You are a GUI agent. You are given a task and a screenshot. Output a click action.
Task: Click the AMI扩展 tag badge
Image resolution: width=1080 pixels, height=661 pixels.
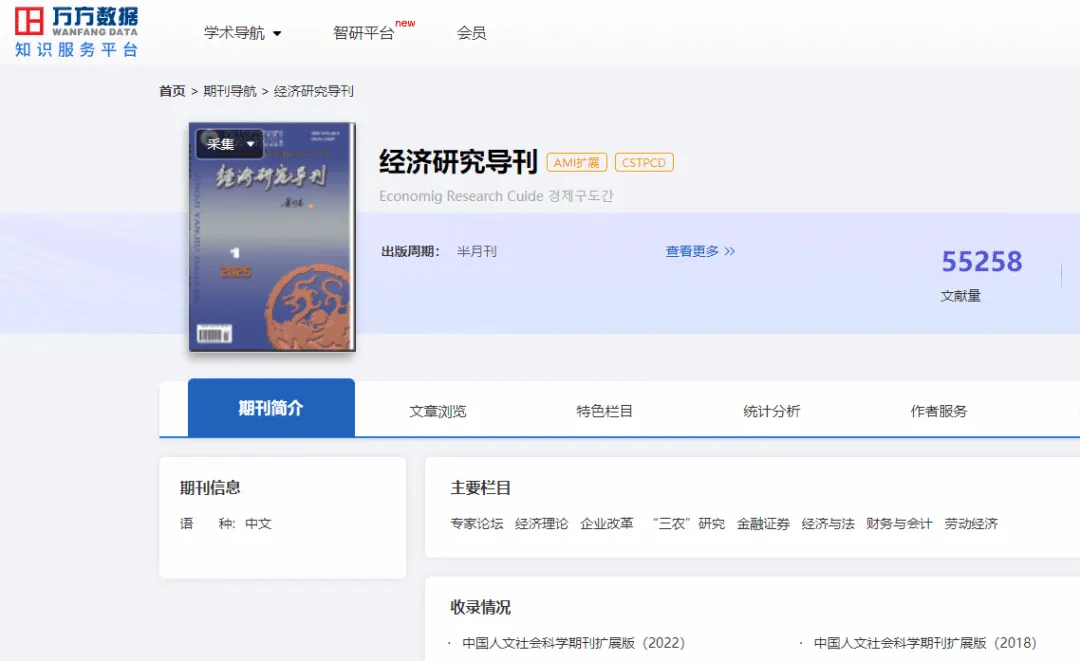point(577,162)
